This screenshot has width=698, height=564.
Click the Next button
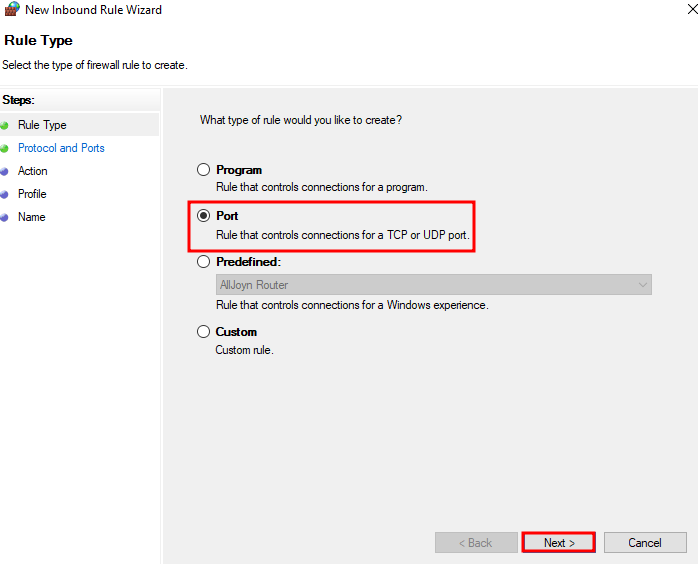[x=559, y=543]
